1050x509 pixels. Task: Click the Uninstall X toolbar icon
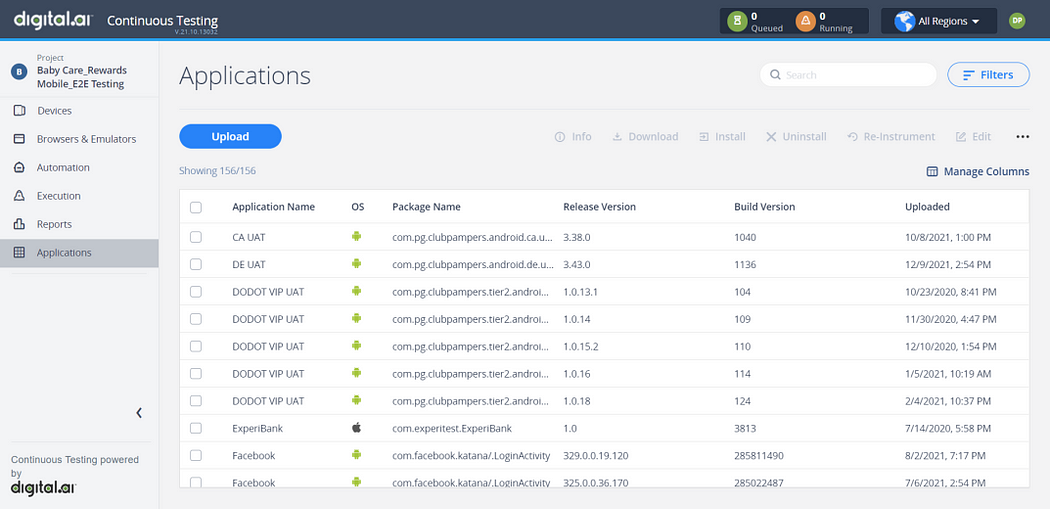pos(771,137)
